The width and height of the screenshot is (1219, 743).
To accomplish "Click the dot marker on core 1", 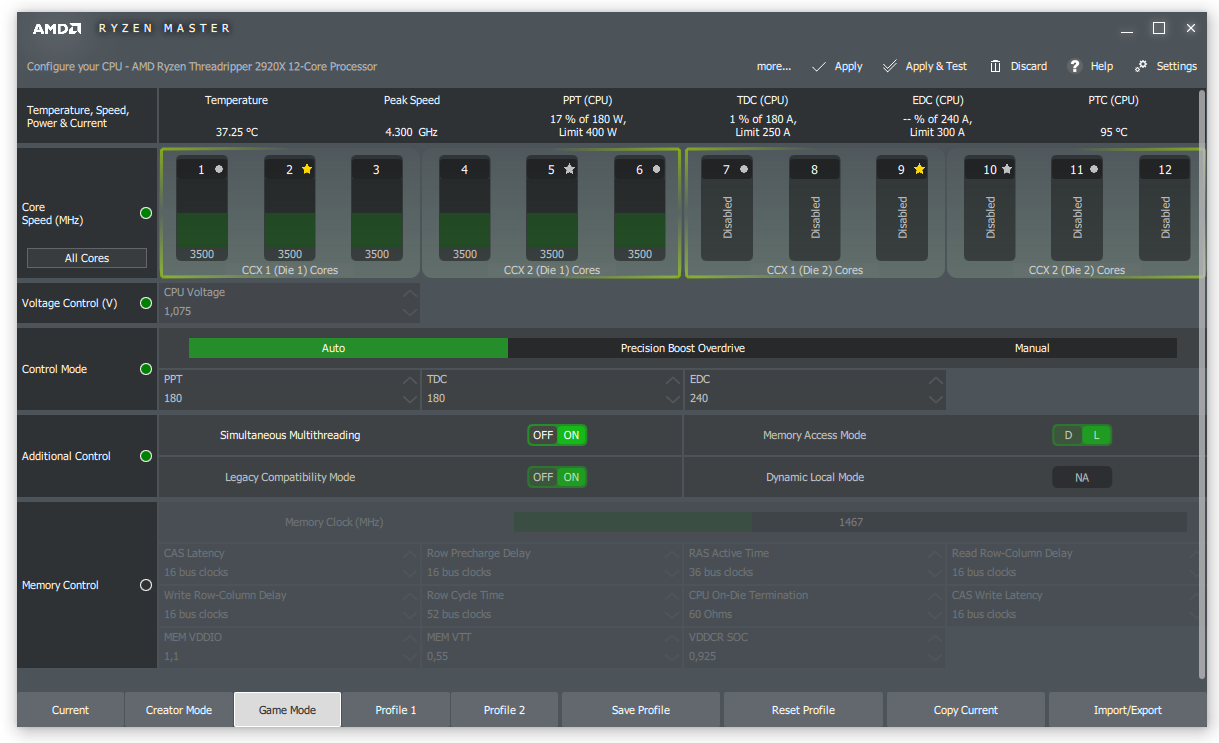I will coord(219,169).
